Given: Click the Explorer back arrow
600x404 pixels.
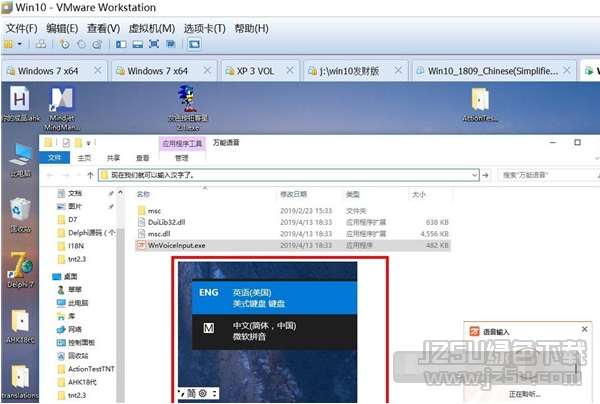Looking at the screenshot, I should [x=50, y=175].
